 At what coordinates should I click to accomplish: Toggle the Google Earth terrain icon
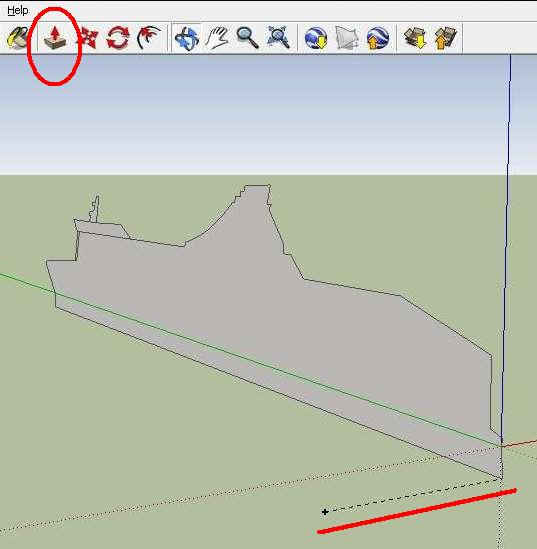point(347,38)
